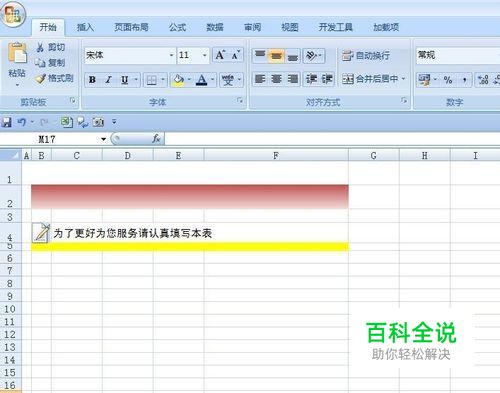Image resolution: width=500 pixels, height=393 pixels.
Task: Open the insert function fx button
Action: 156,139
